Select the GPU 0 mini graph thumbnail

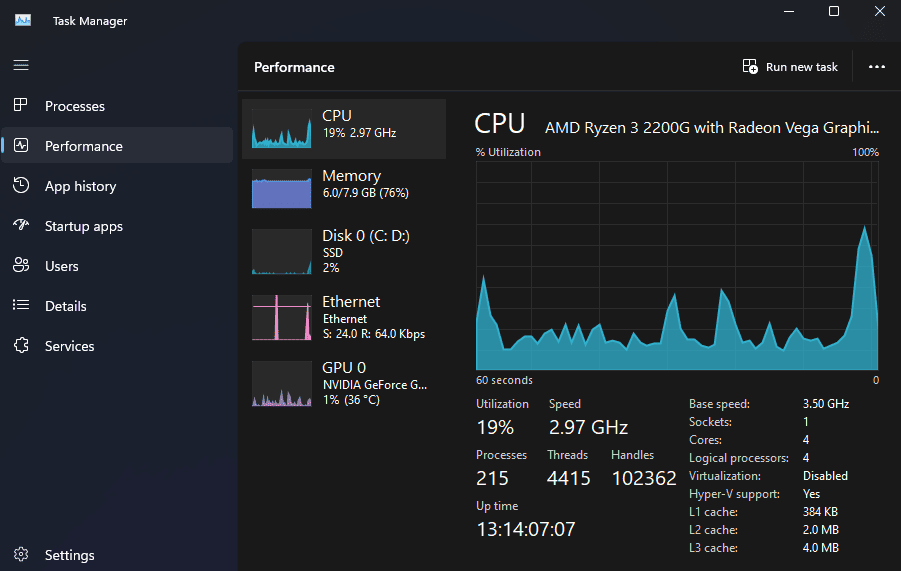coord(282,384)
